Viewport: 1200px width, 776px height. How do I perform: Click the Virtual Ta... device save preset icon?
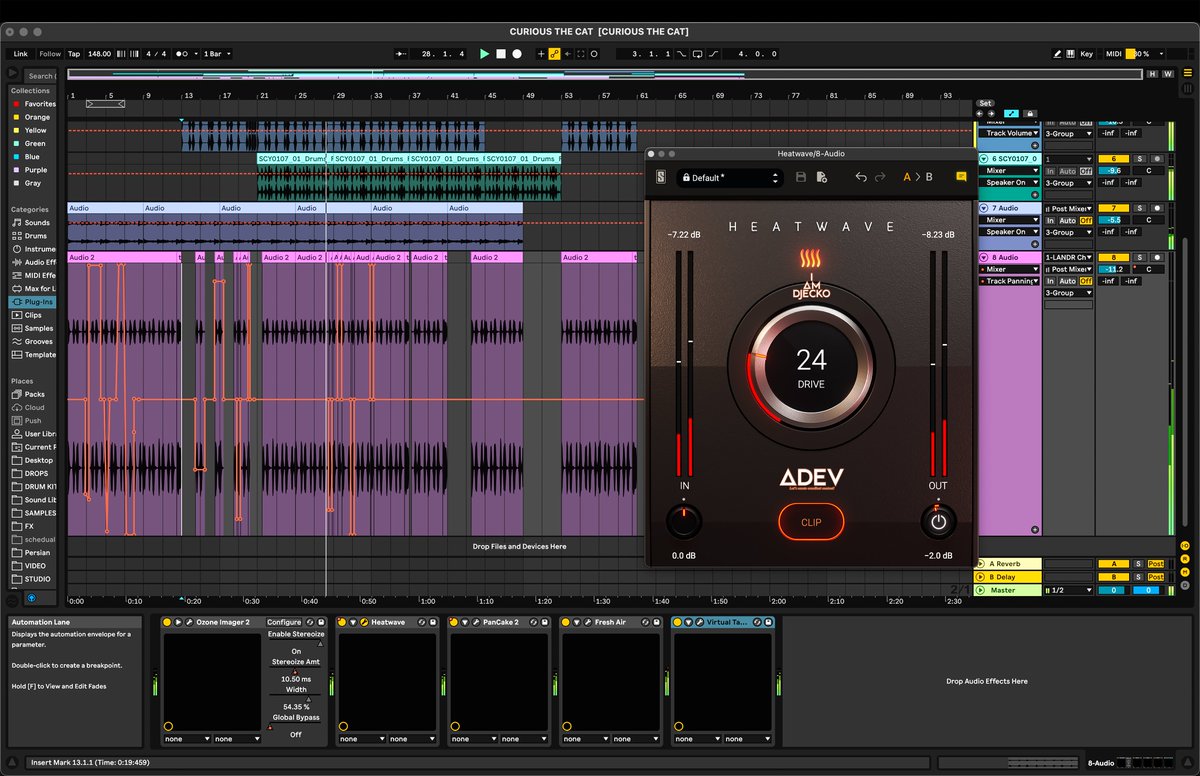click(x=767, y=622)
